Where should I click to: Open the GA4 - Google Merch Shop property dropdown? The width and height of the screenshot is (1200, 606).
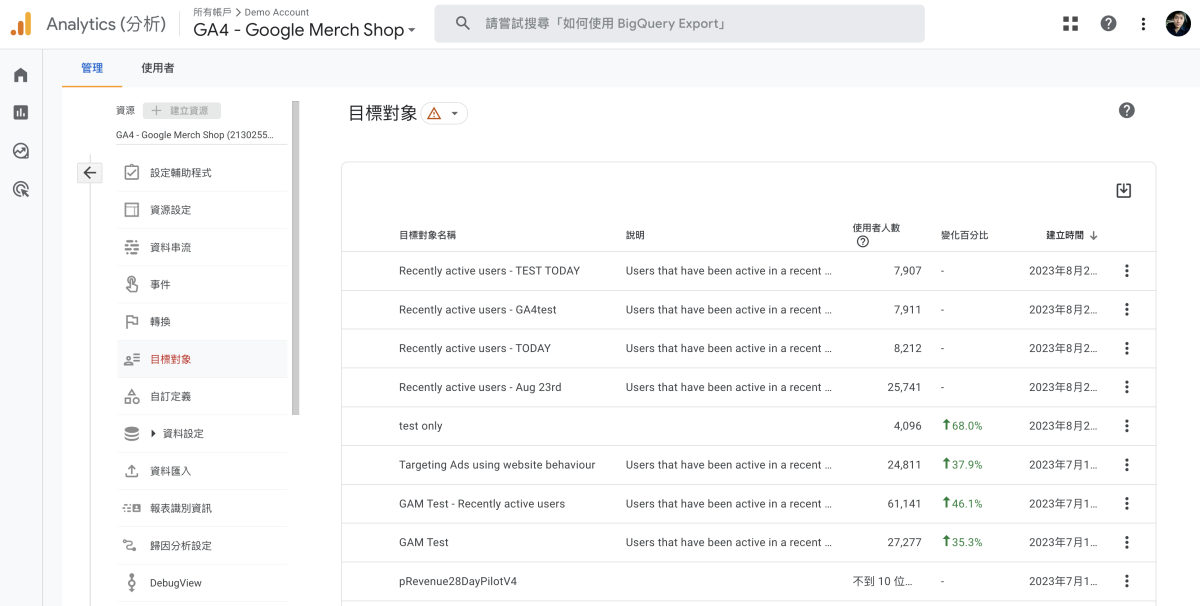click(x=304, y=30)
